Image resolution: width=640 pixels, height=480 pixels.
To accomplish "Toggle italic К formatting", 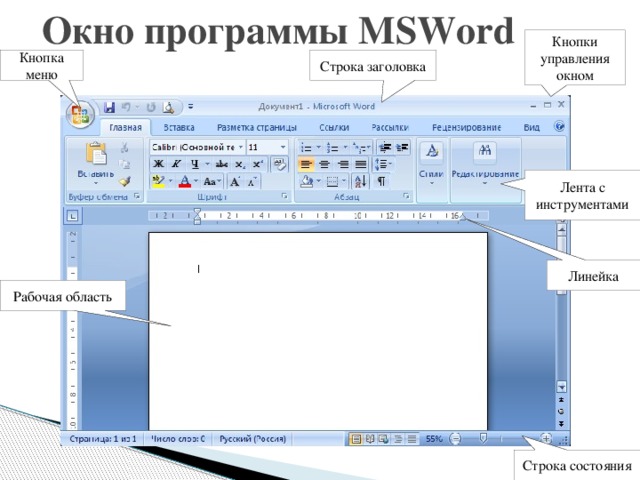I will tap(176, 164).
